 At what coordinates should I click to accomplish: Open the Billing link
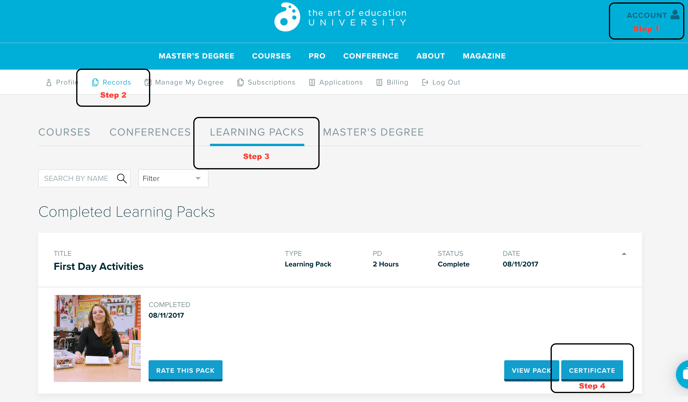397,83
